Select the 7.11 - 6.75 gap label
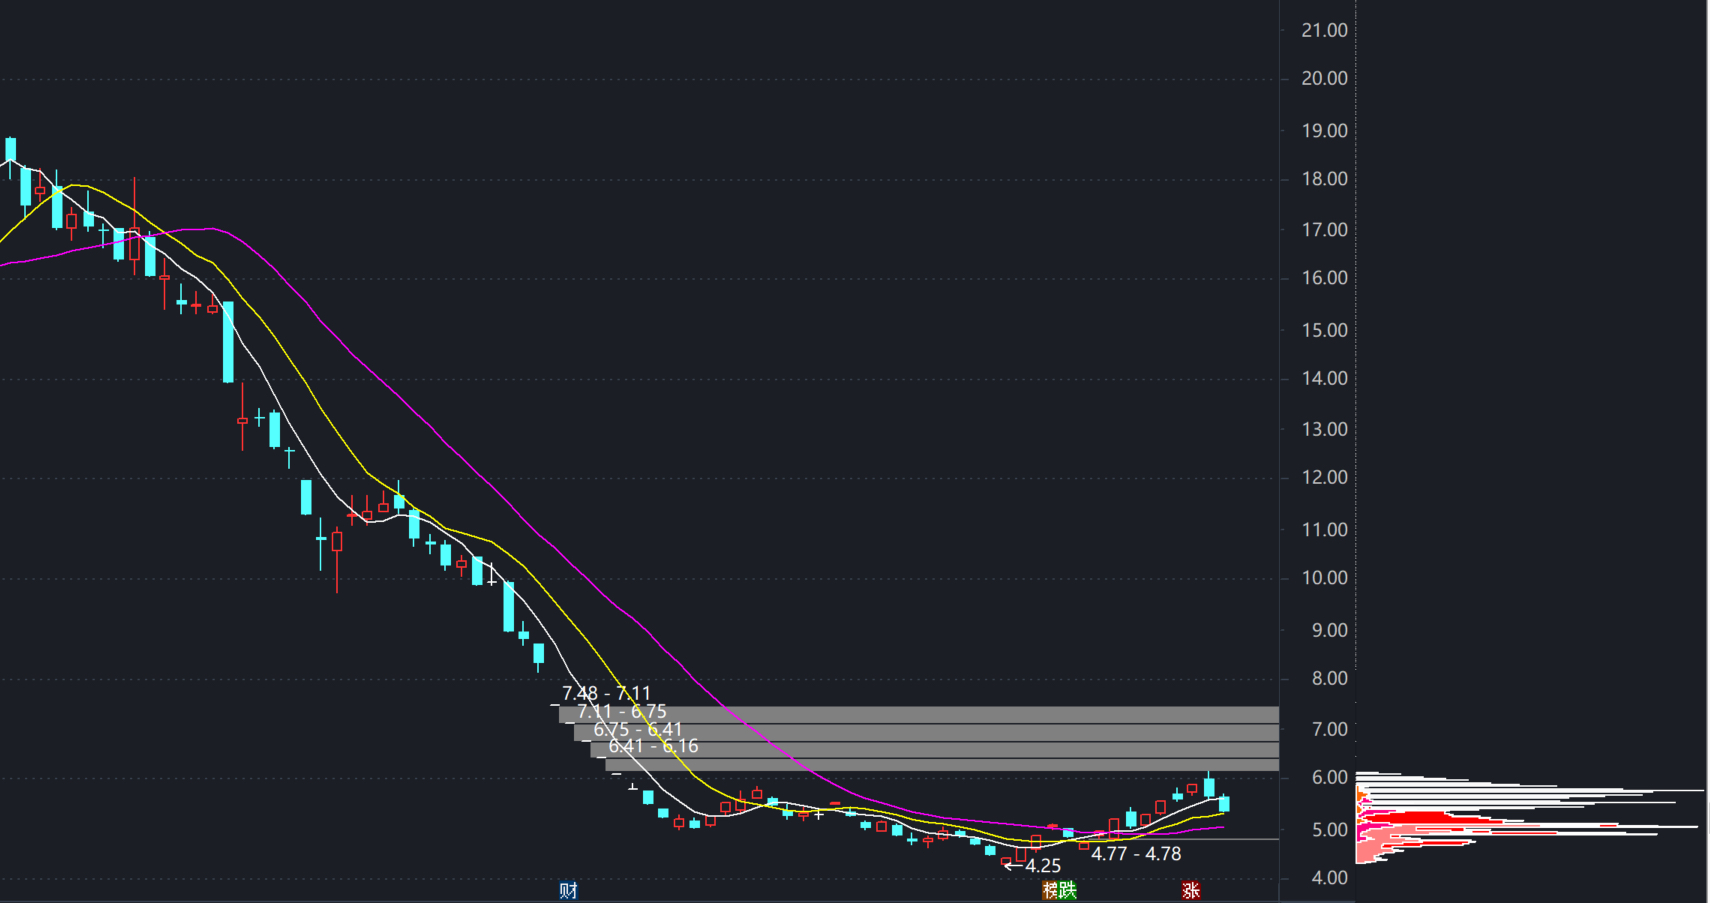Viewport: 1710px width, 903px height. 622,711
